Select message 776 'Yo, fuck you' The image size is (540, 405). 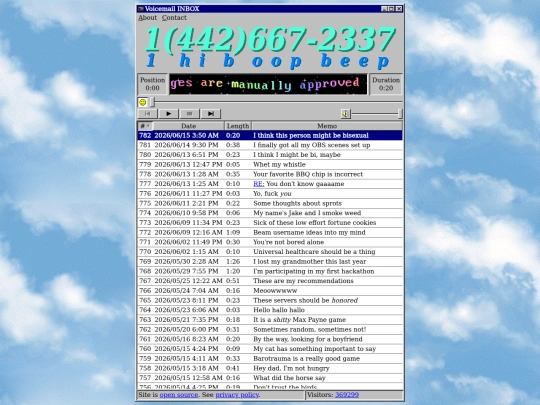pyautogui.click(x=270, y=194)
